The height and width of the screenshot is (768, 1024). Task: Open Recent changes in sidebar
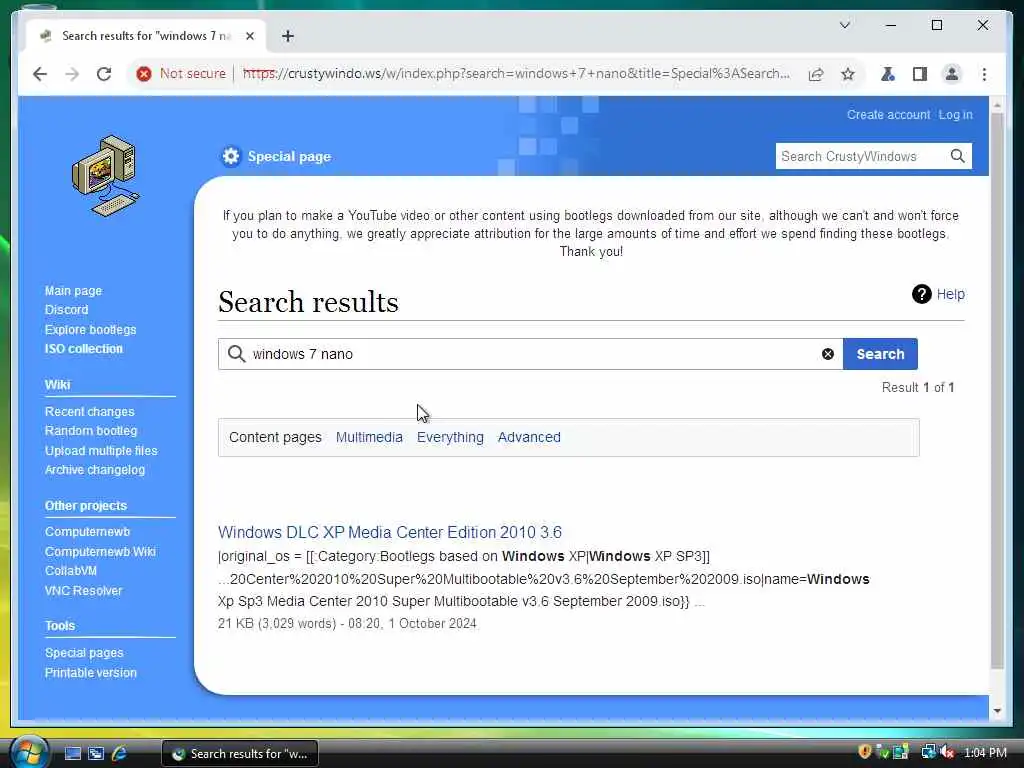point(89,411)
